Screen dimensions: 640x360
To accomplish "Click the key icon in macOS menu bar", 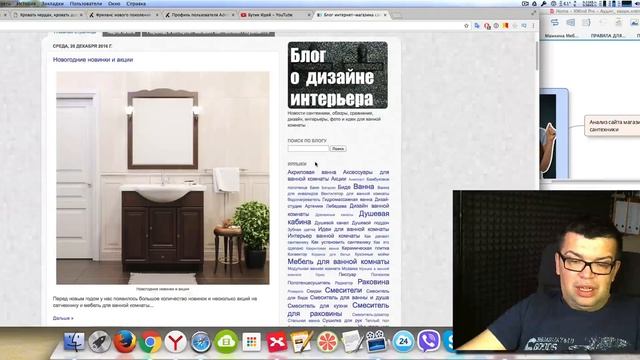I will (544, 4).
